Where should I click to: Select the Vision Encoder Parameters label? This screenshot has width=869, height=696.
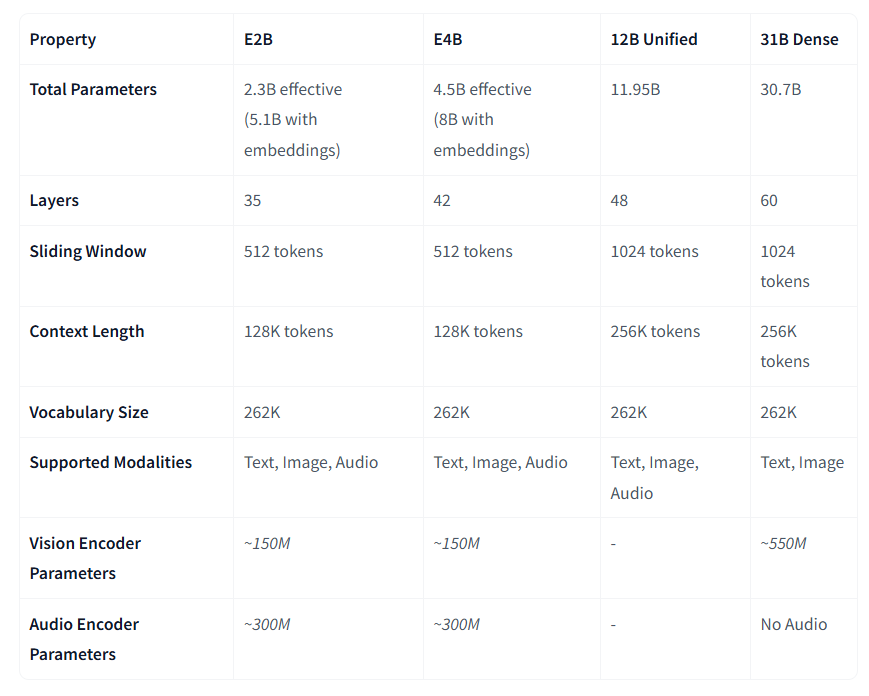(x=85, y=558)
